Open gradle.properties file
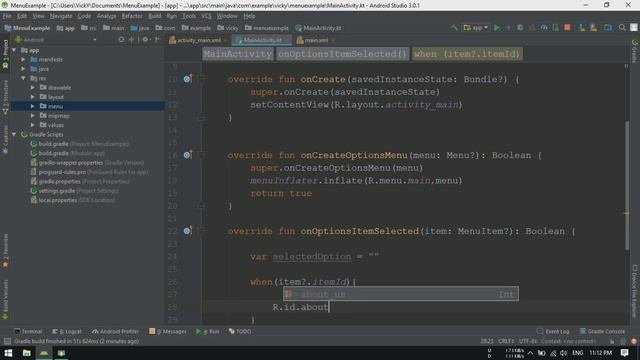The image size is (640, 360). (80, 181)
